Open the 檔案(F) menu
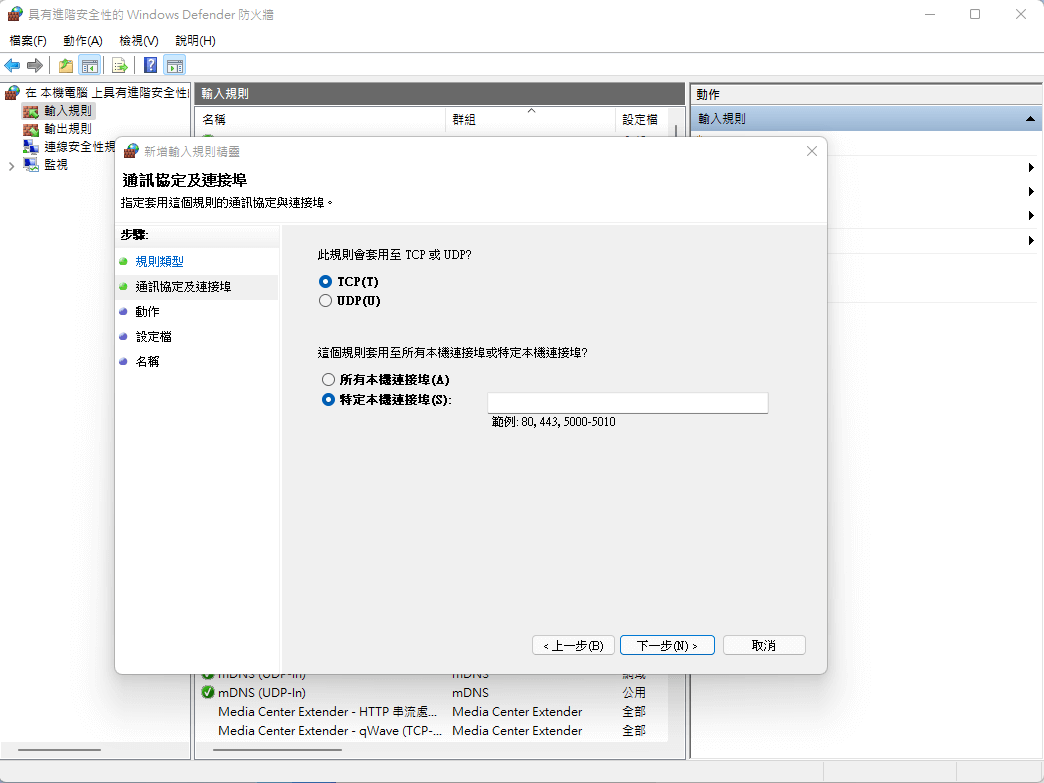Viewport: 1044px width, 783px height. pyautogui.click(x=27, y=41)
